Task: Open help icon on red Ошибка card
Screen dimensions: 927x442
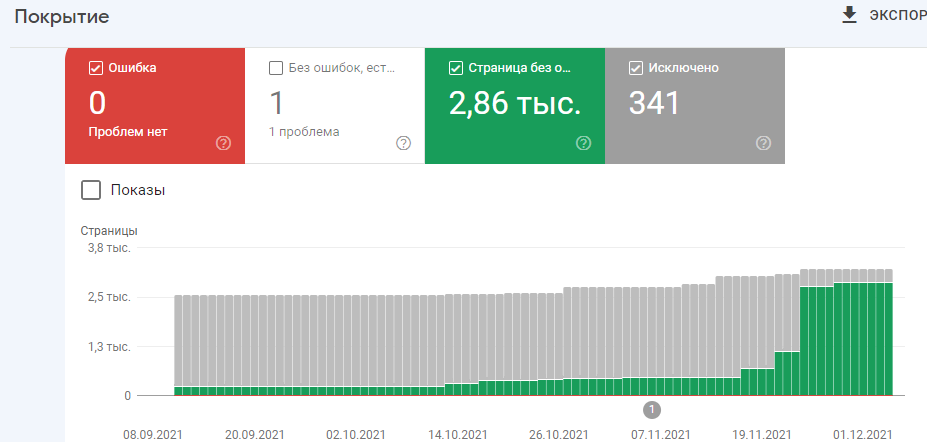Action: (x=223, y=143)
